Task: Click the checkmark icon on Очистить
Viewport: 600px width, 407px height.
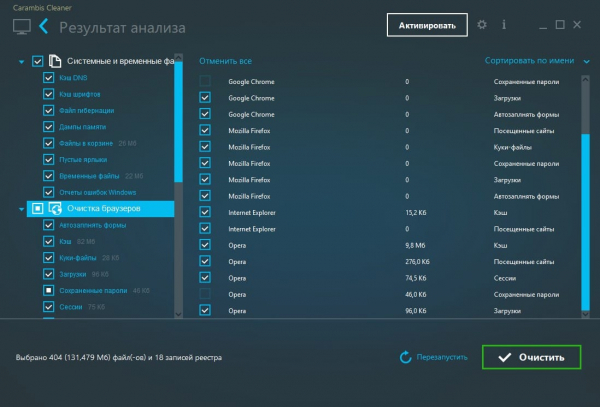Action: pos(505,357)
